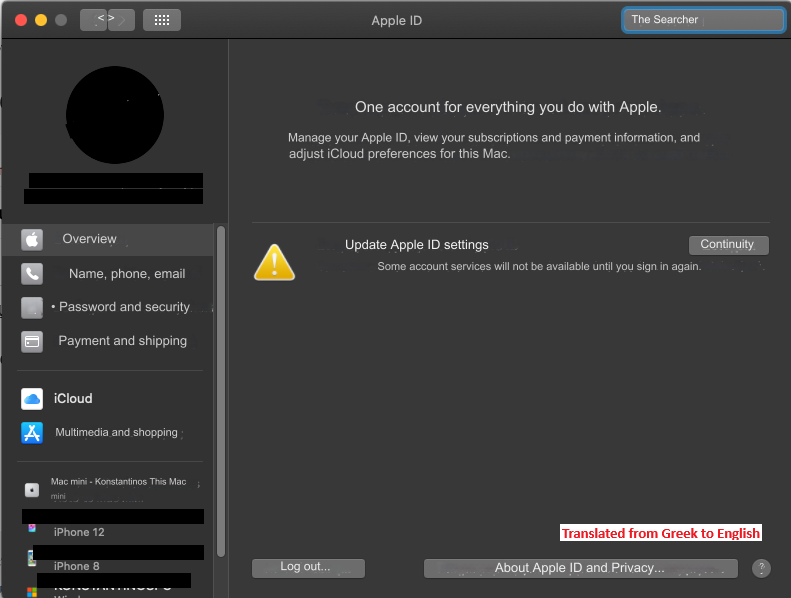The height and width of the screenshot is (598, 791).
Task: Go forward with the forward arrow button
Action: (121, 20)
